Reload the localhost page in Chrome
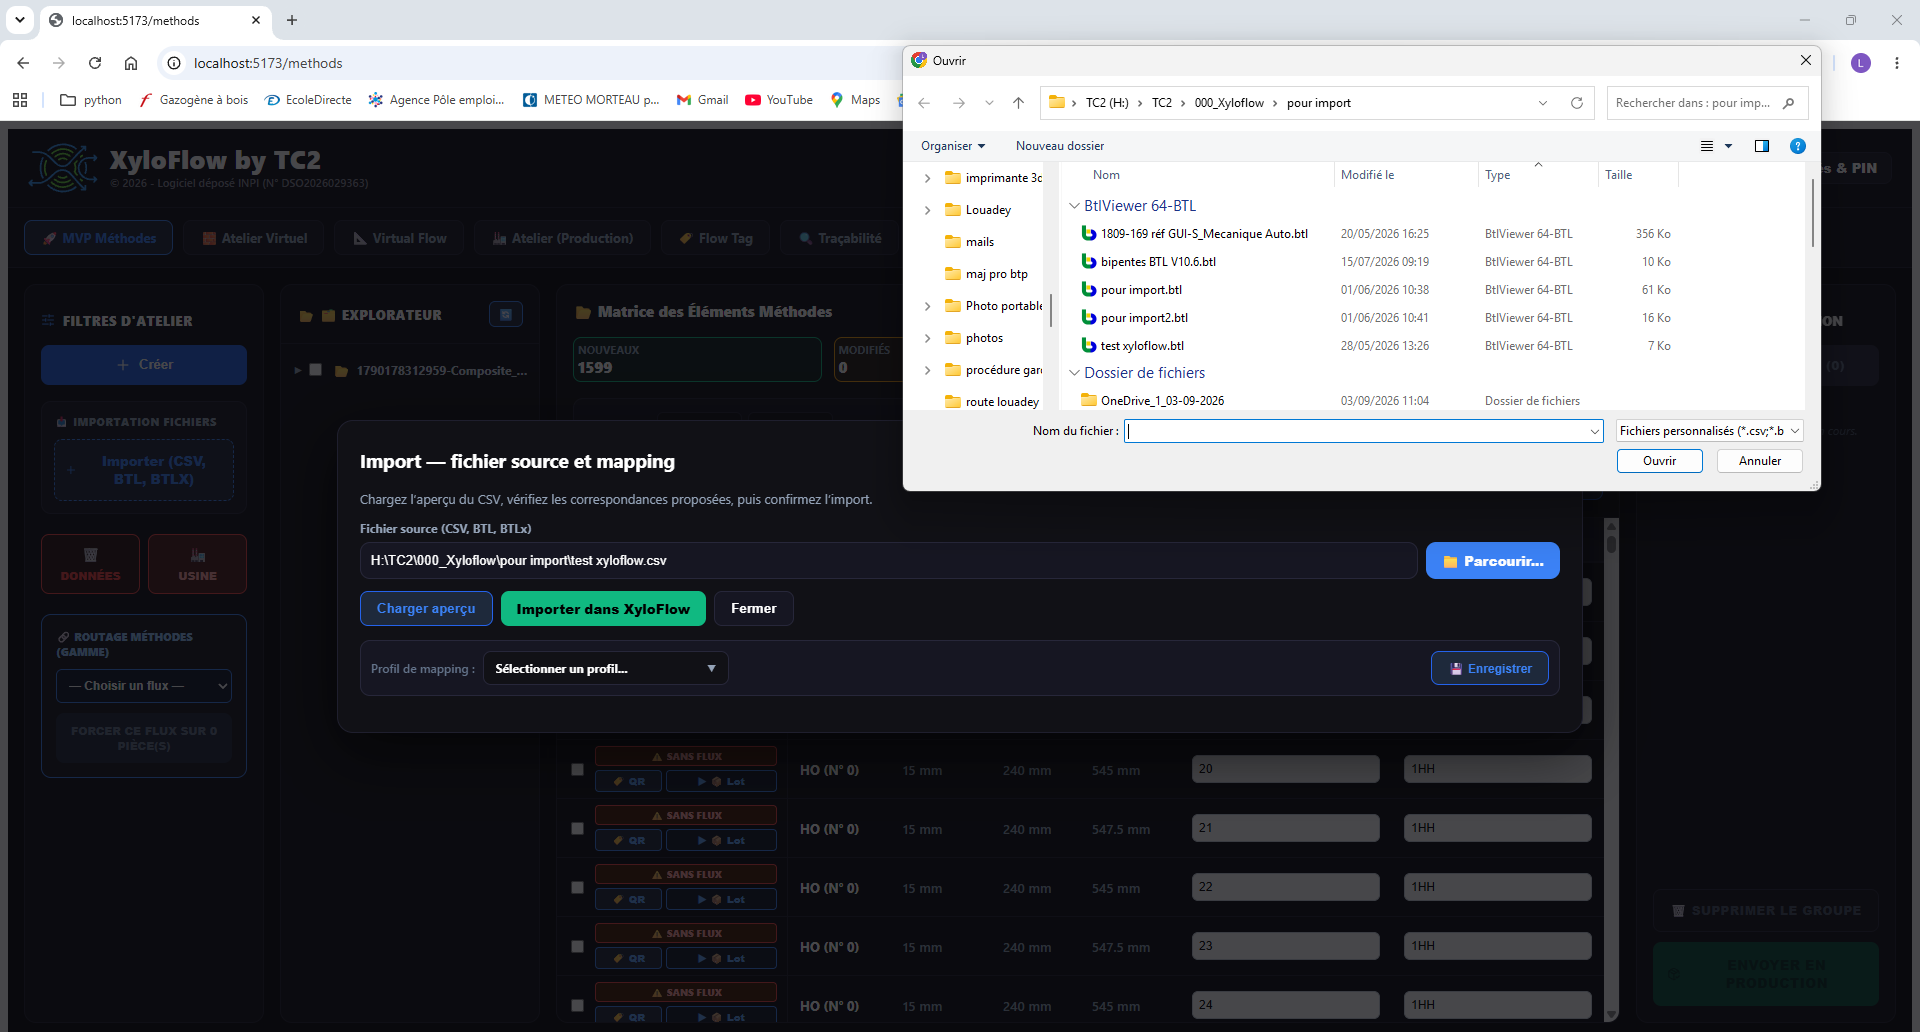1920x1032 pixels. coord(95,63)
